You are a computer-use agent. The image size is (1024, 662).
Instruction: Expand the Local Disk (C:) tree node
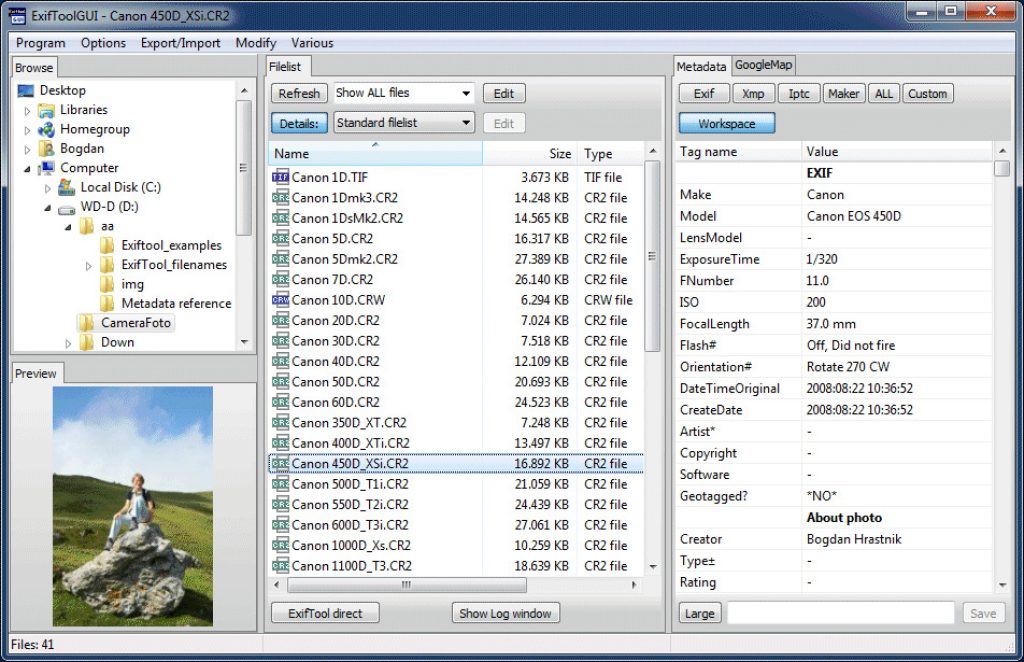[46, 187]
